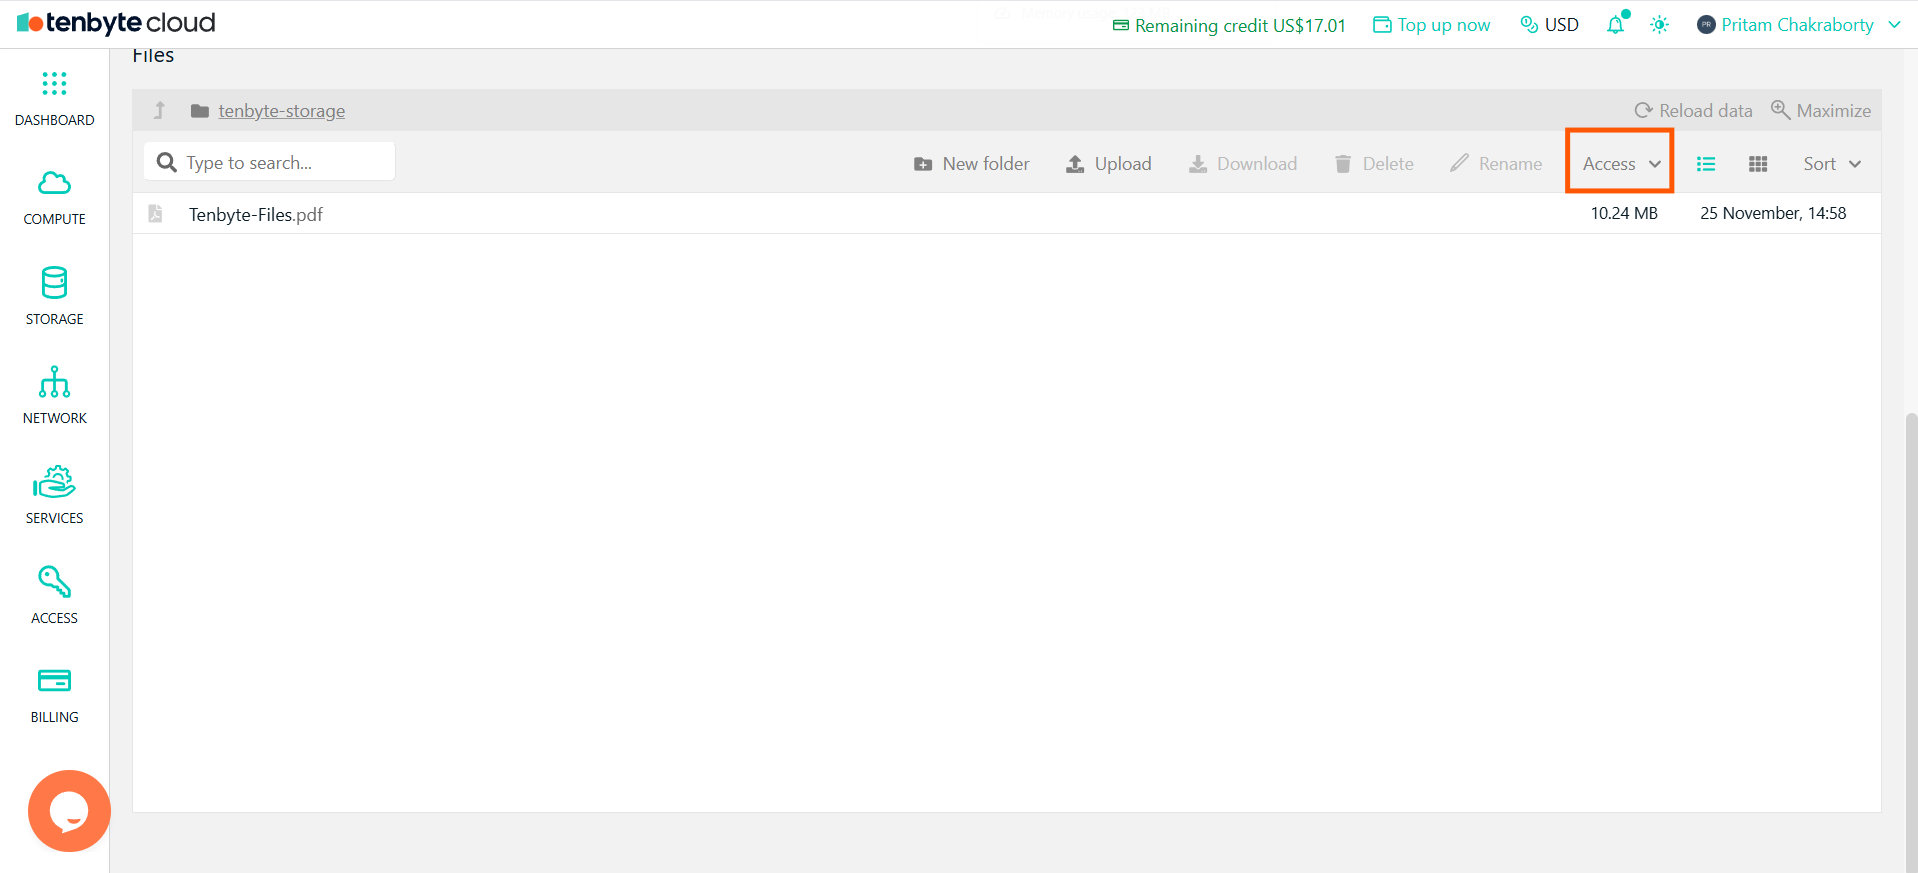The image size is (1918, 873).
Task: Click the 10.24 MB size cell
Action: click(x=1624, y=213)
